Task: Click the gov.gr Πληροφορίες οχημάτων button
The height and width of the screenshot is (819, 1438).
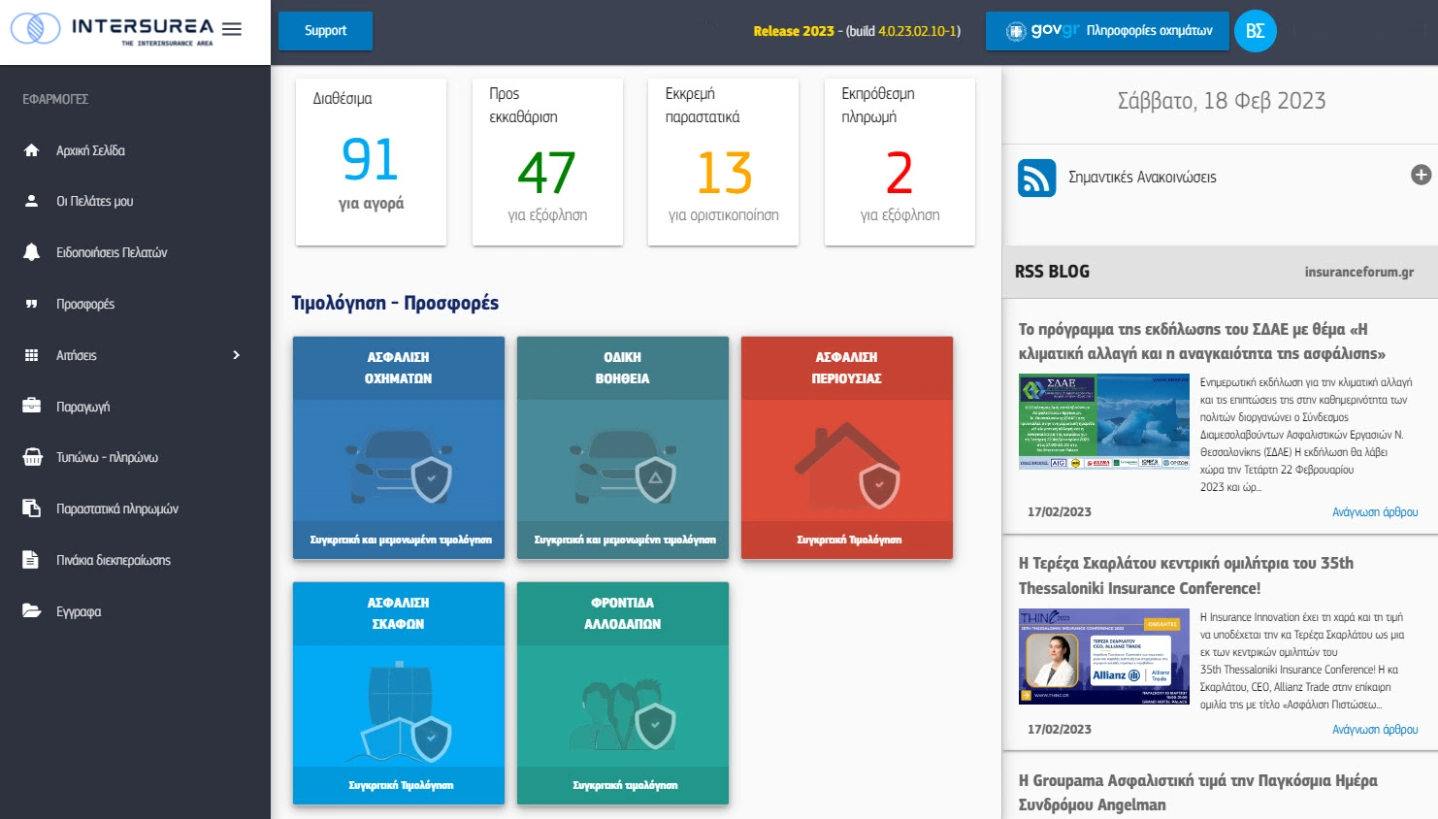Action: (1106, 31)
